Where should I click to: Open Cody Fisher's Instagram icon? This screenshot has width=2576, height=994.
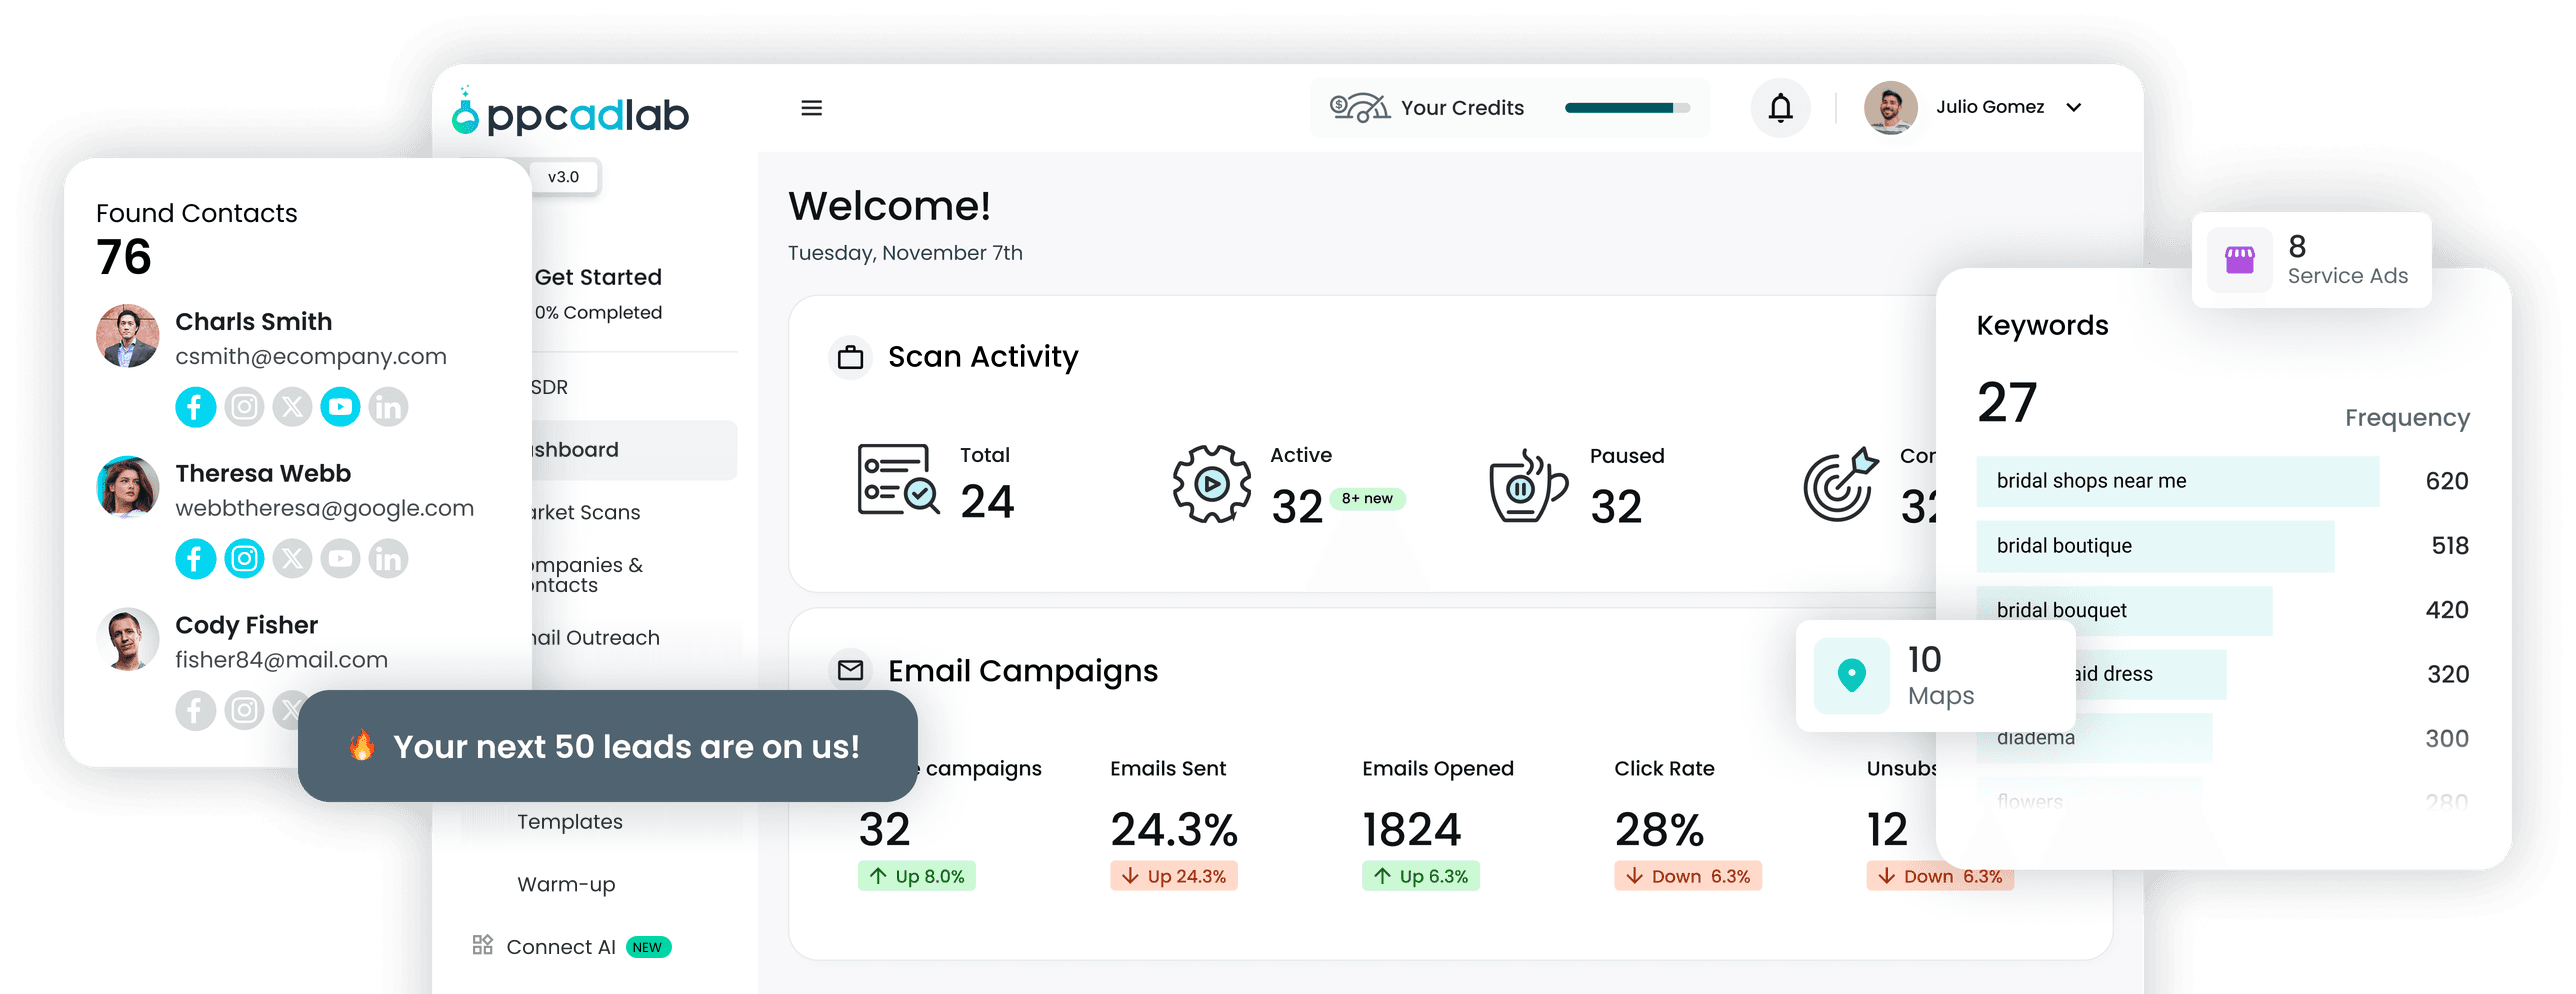point(244,710)
